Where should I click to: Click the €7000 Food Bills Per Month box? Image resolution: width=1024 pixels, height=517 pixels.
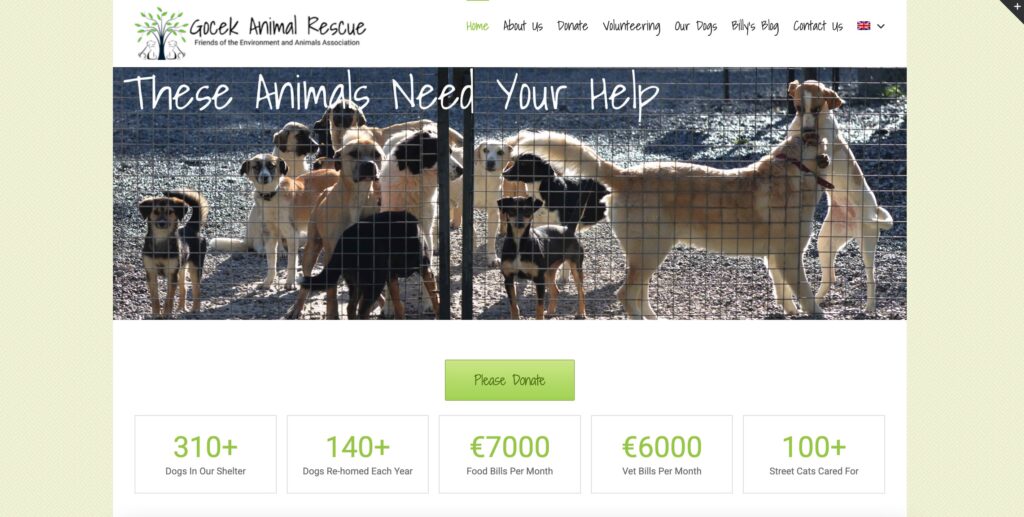pyautogui.click(x=509, y=454)
